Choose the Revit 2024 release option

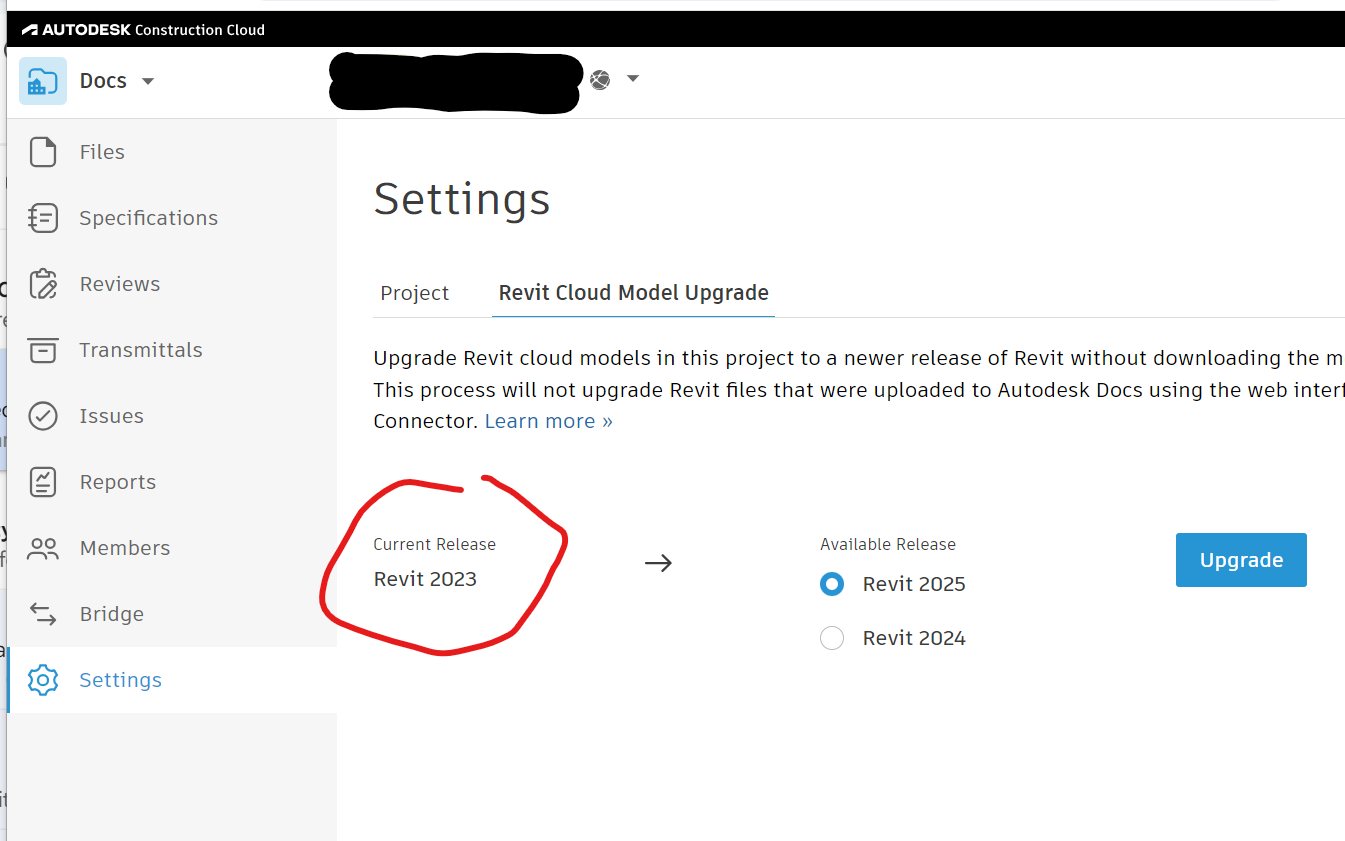click(832, 638)
